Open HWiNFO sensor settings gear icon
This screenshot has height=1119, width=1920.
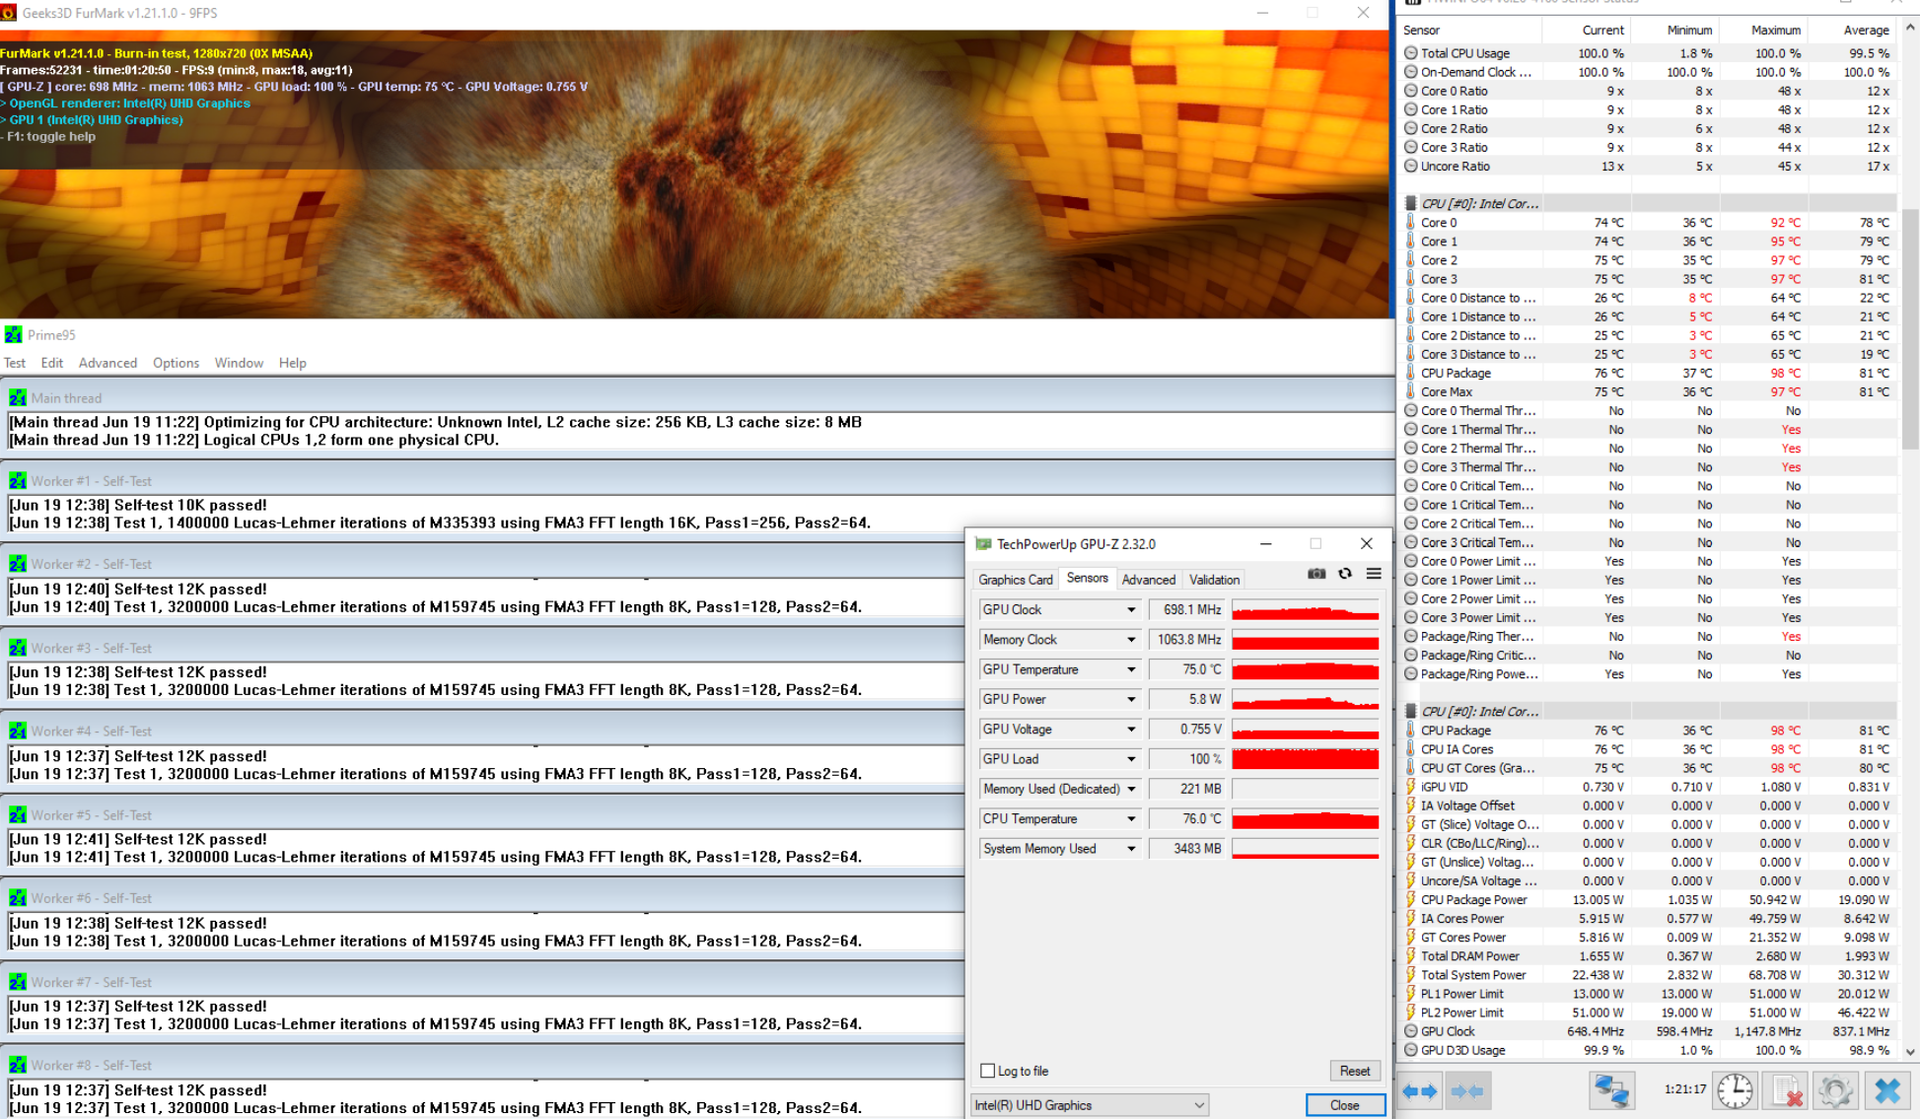point(1835,1091)
